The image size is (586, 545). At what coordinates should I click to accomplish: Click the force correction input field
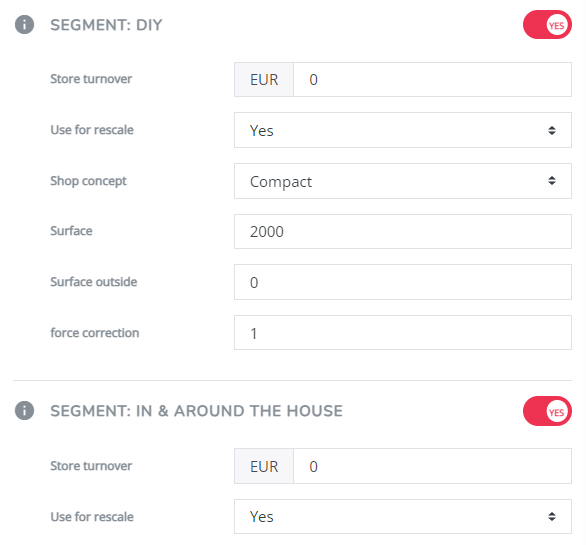click(x=403, y=333)
